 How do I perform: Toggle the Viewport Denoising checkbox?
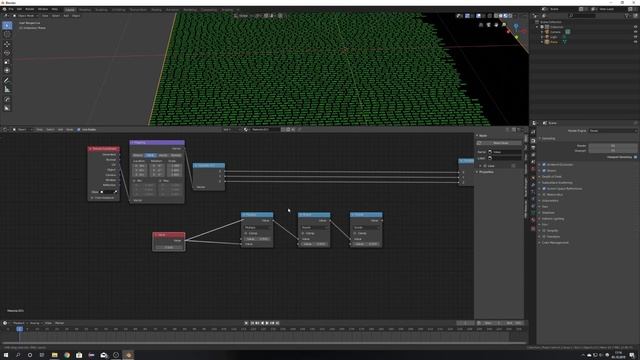(635, 157)
